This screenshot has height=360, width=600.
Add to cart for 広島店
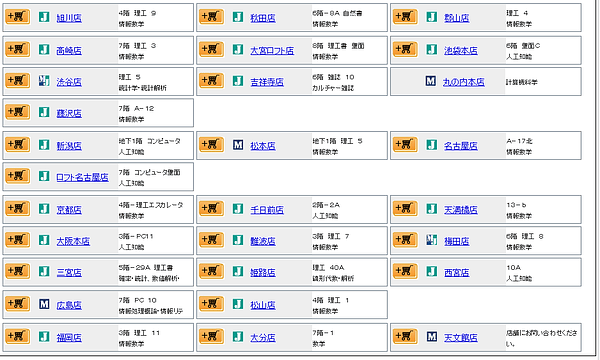click(18, 304)
